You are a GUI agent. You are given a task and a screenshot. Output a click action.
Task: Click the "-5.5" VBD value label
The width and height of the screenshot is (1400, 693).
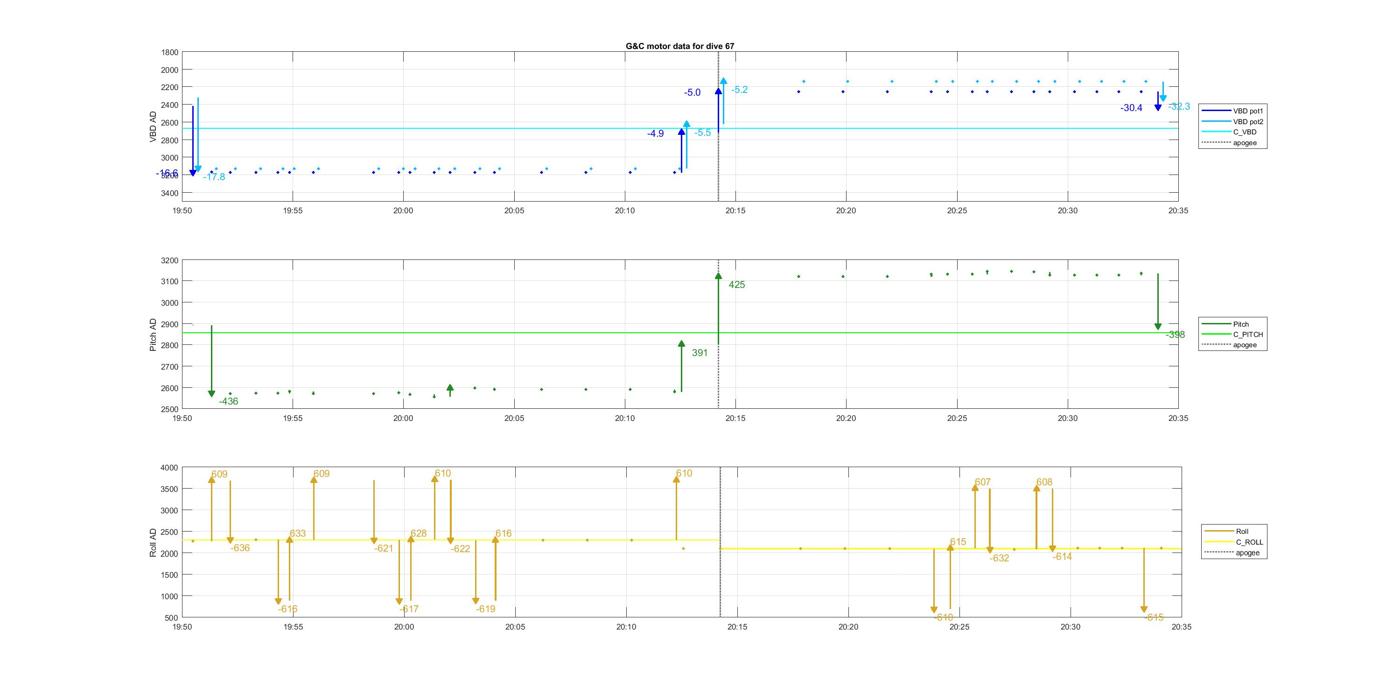[703, 133]
